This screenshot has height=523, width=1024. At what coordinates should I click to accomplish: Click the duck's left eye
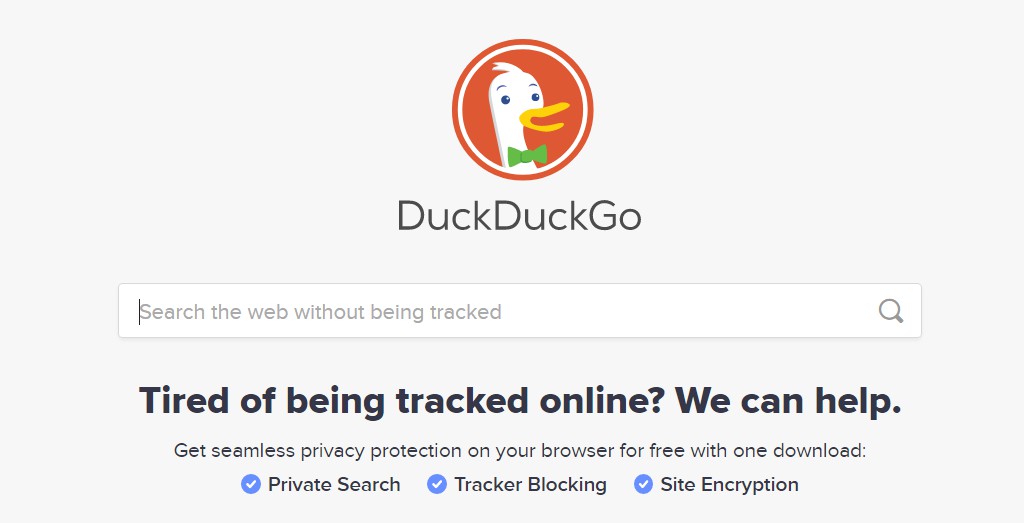(505, 99)
